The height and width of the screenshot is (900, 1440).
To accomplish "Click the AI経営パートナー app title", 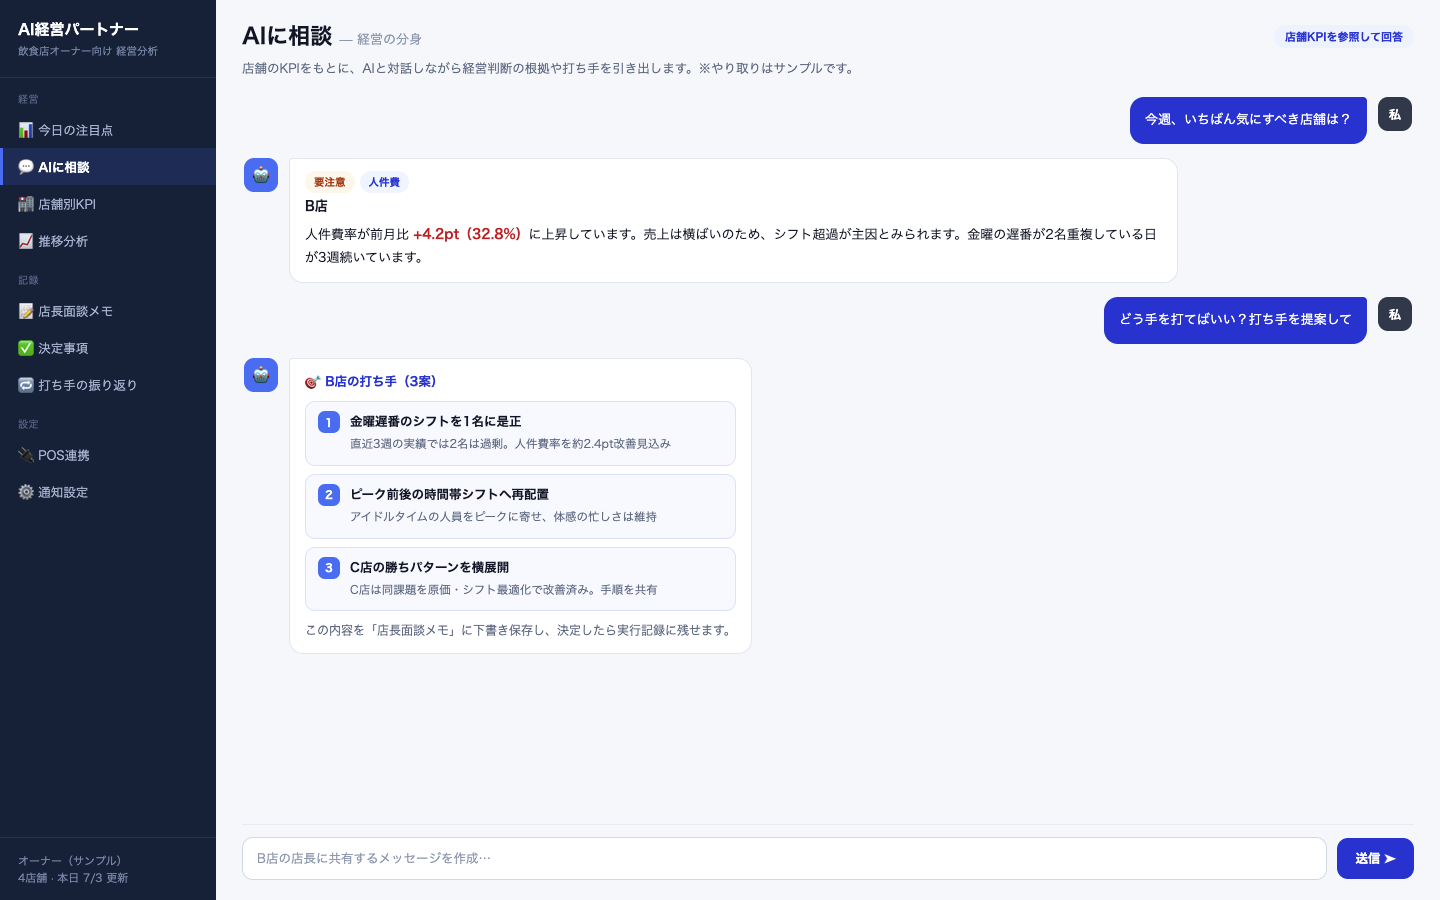I will point(78,29).
